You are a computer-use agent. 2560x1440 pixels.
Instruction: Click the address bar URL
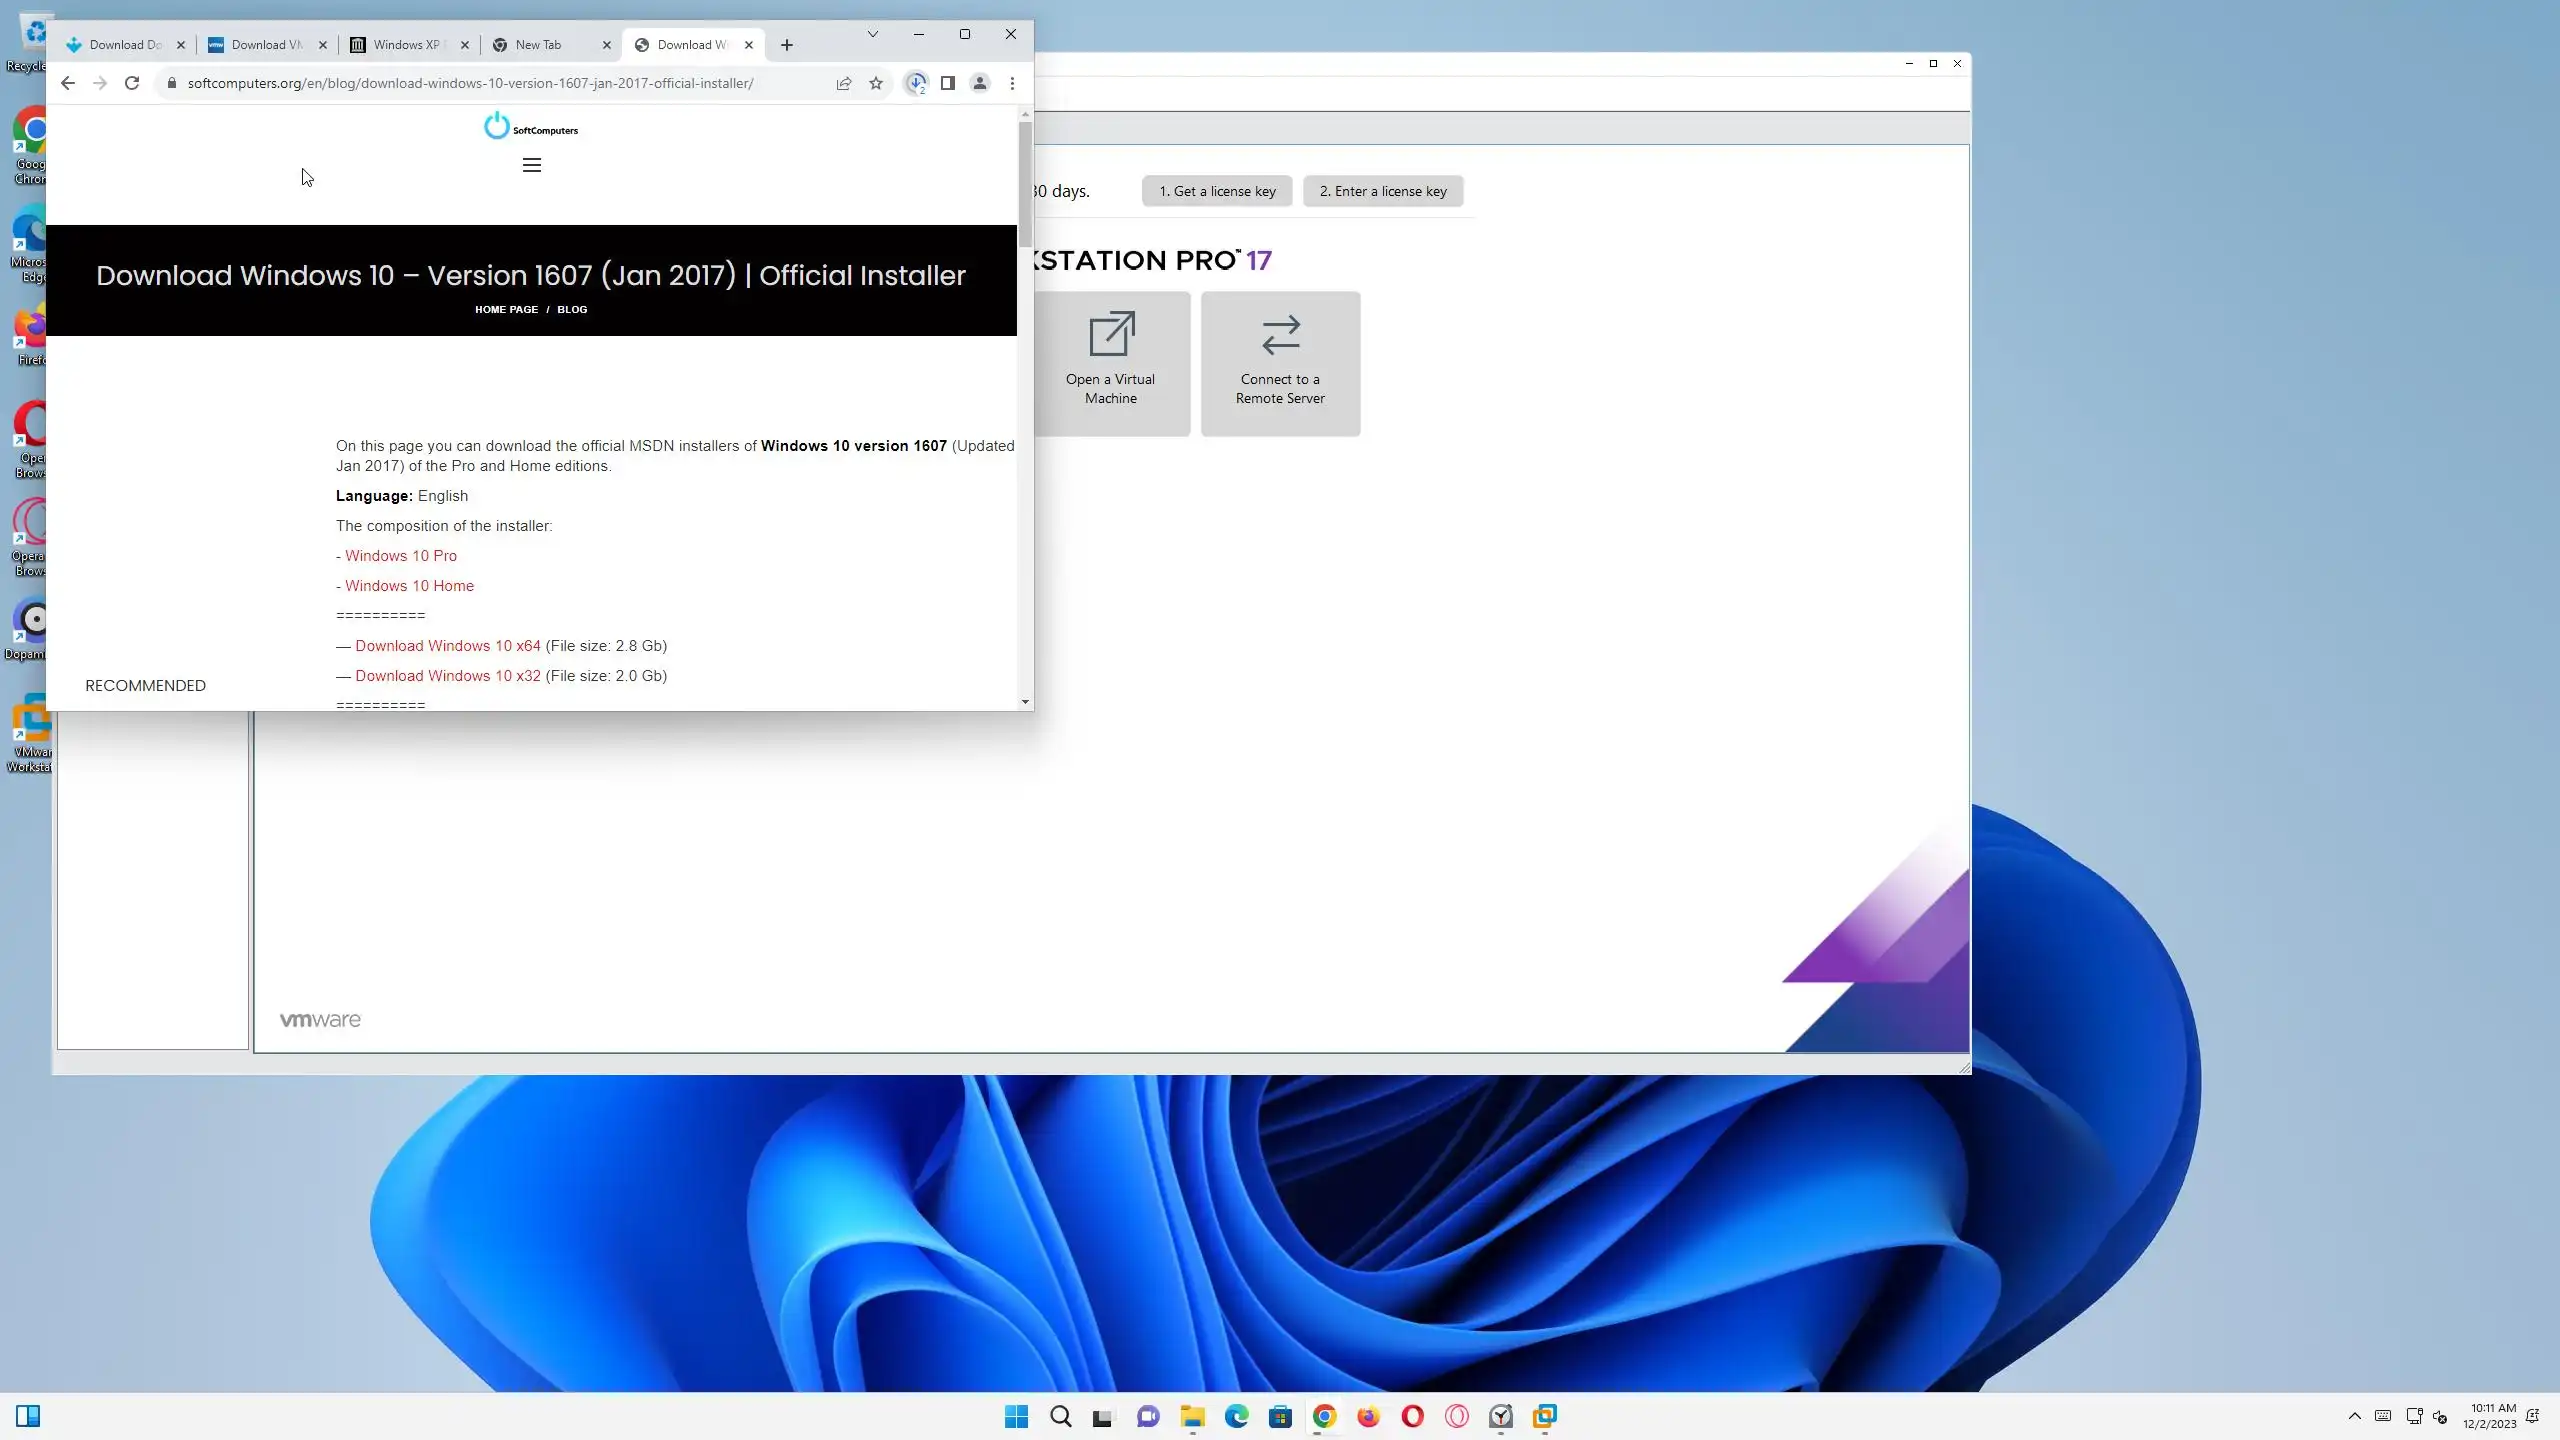pyautogui.click(x=470, y=83)
